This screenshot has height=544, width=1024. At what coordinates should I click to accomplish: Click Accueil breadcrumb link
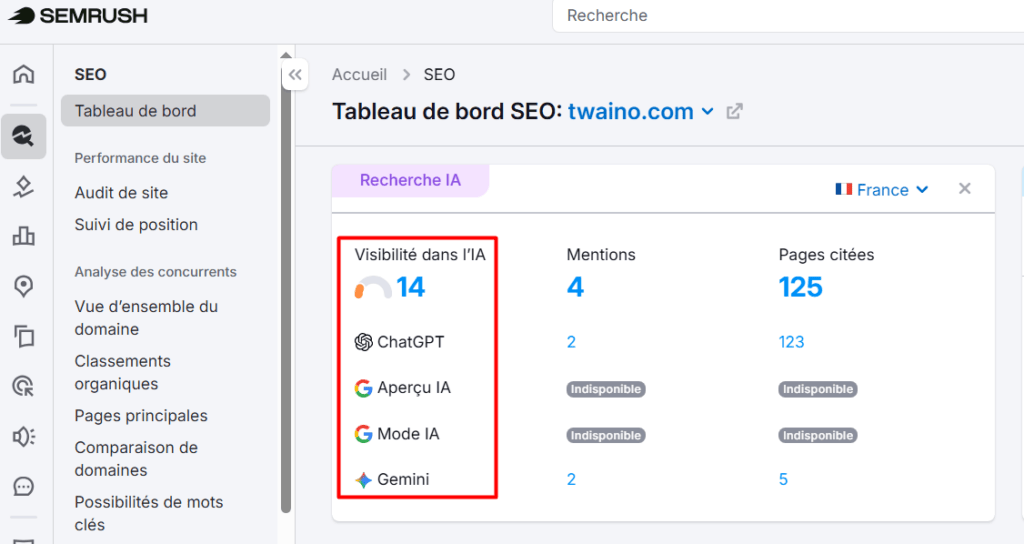(359, 74)
